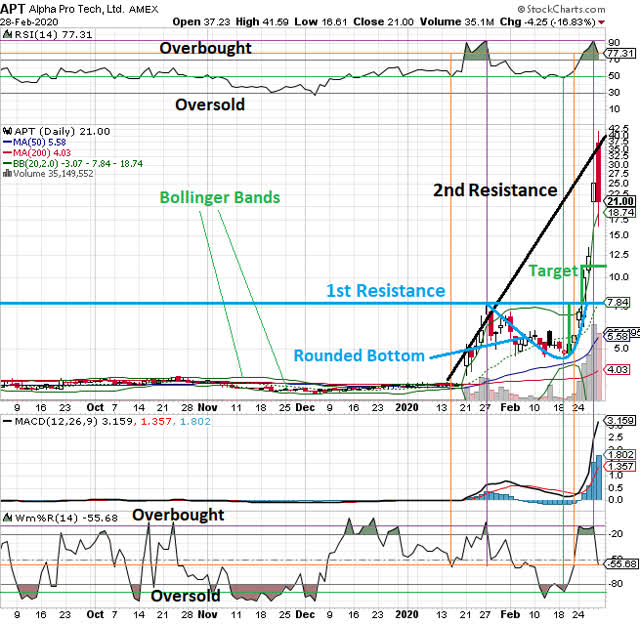
Task: Click the -55.68 Williams %R axis tag
Action: point(621,564)
